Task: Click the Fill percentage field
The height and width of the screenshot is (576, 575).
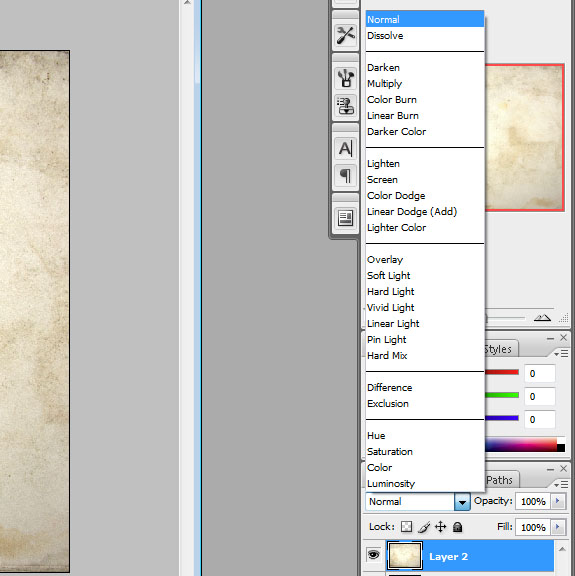Action: coord(533,527)
